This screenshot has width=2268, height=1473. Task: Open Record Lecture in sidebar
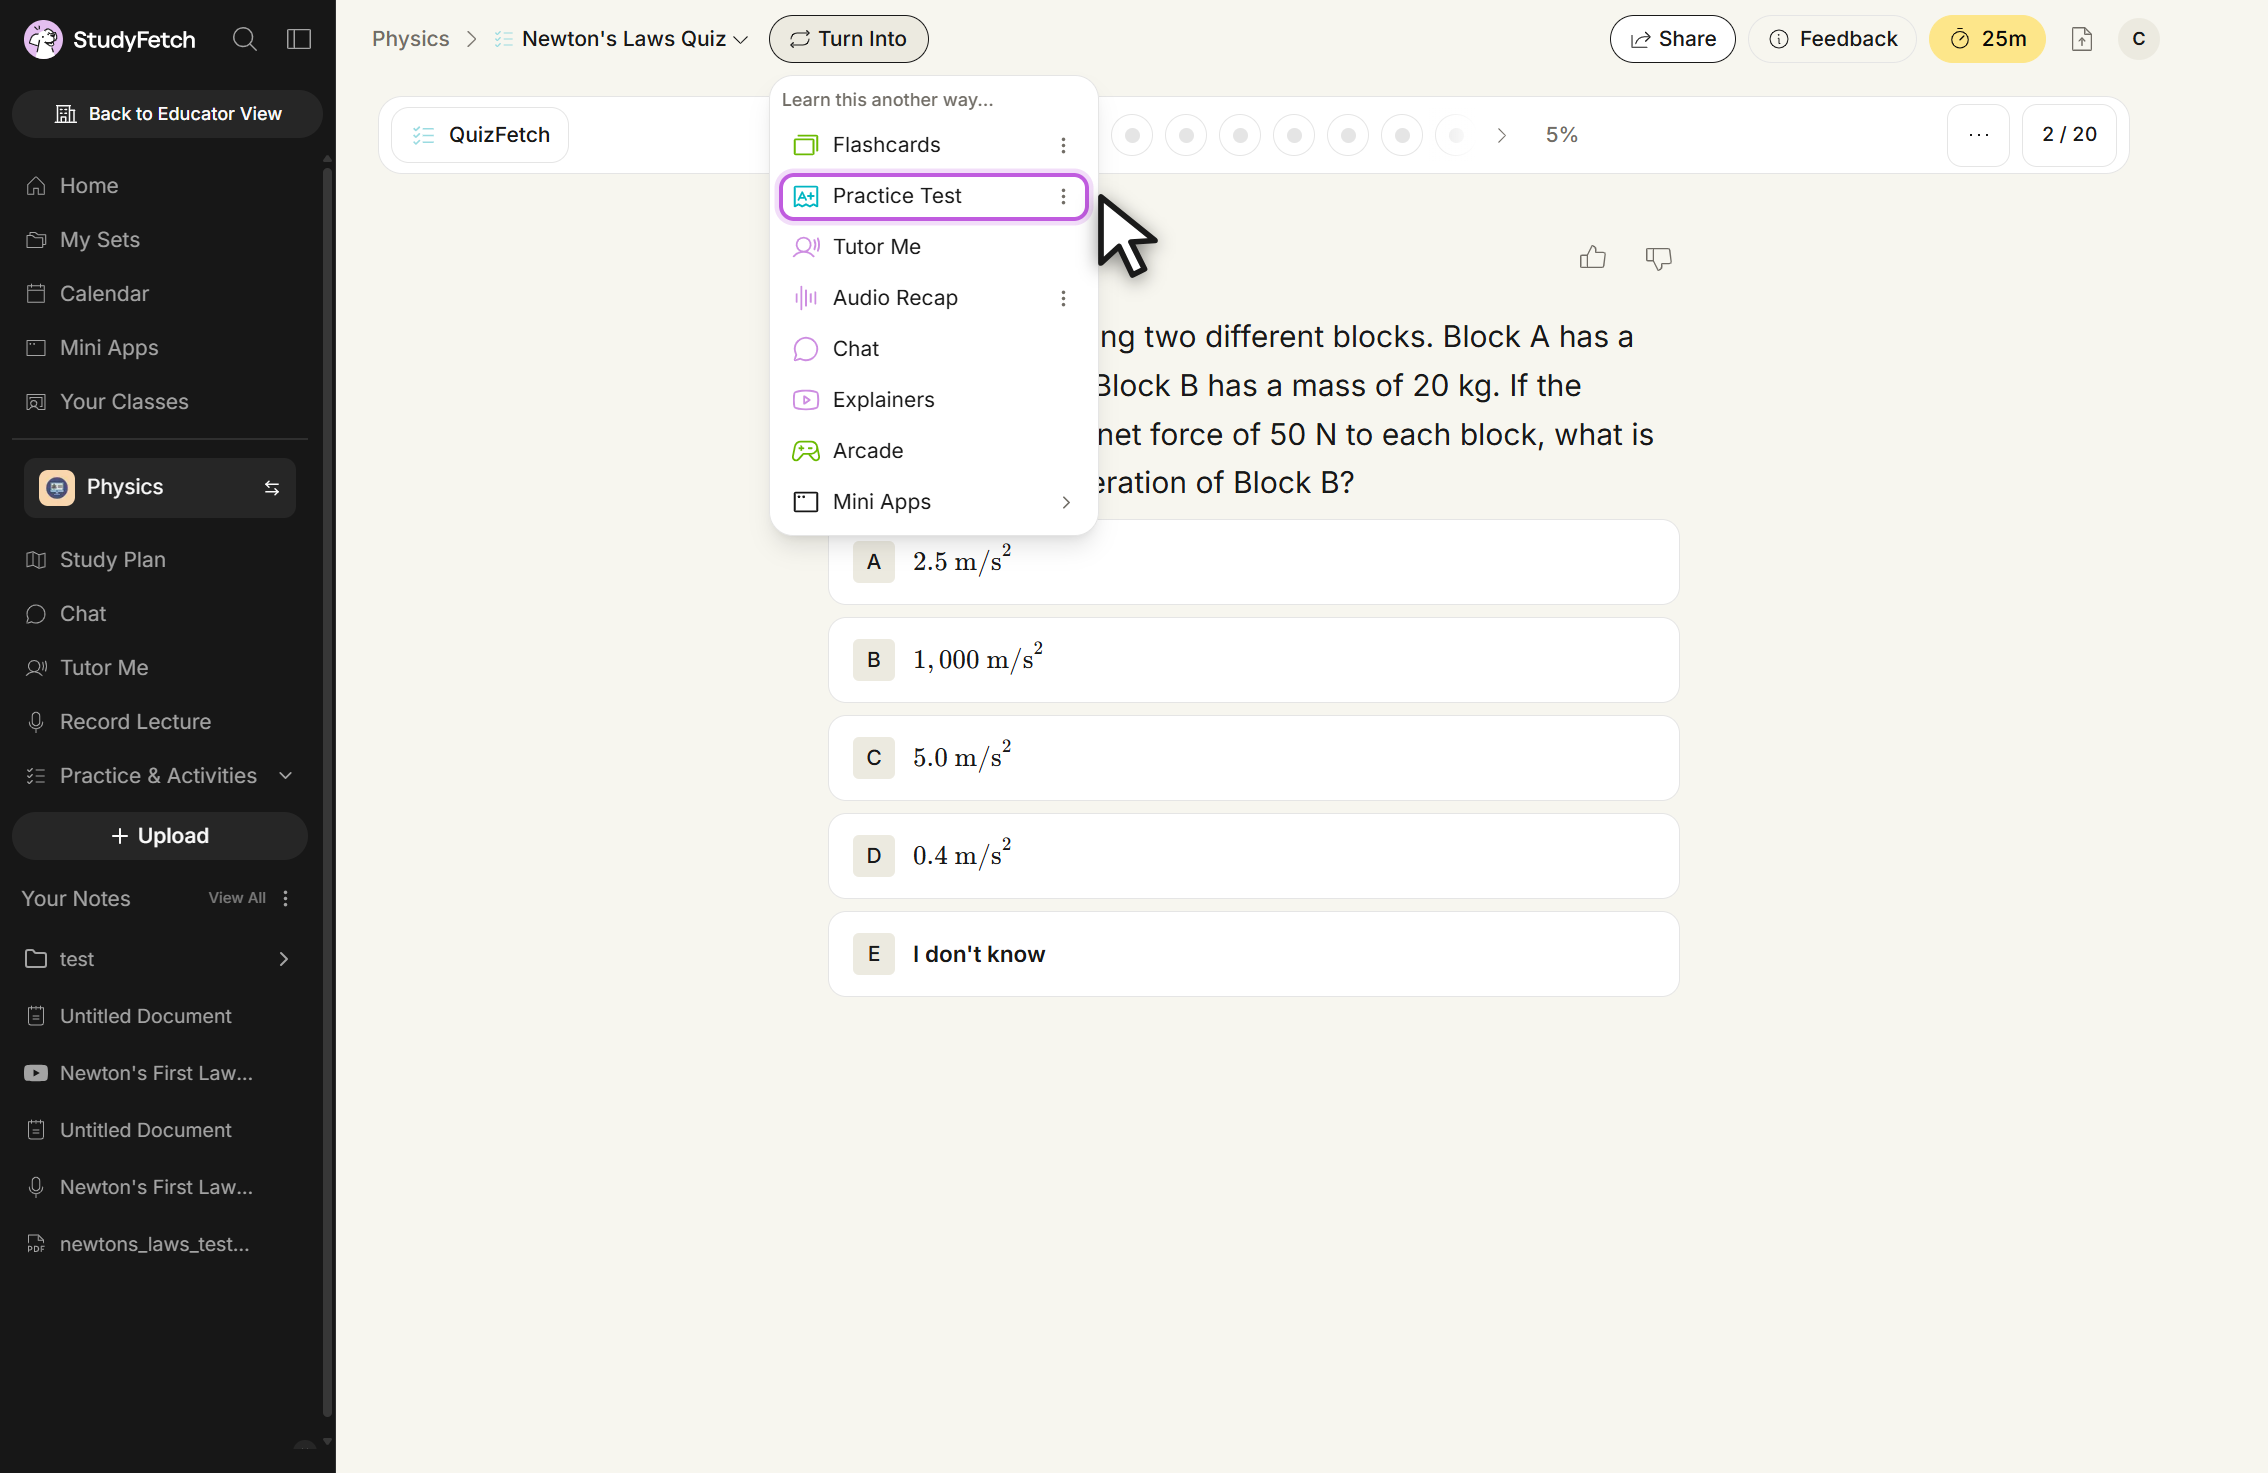(x=160, y=722)
